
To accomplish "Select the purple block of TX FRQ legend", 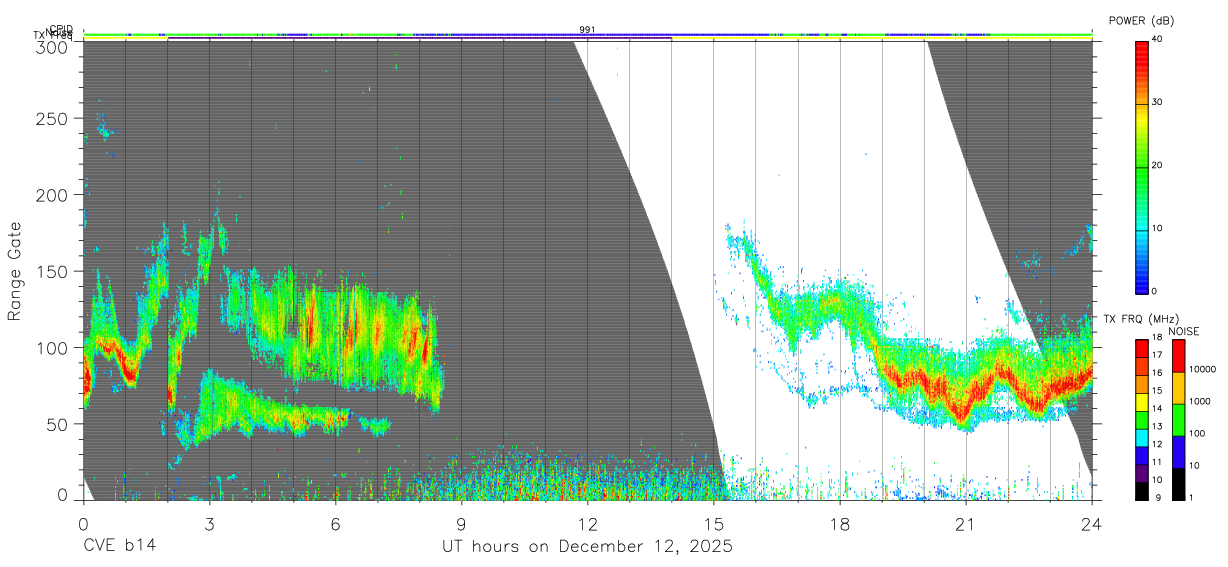I will pyautogui.click(x=1142, y=474).
